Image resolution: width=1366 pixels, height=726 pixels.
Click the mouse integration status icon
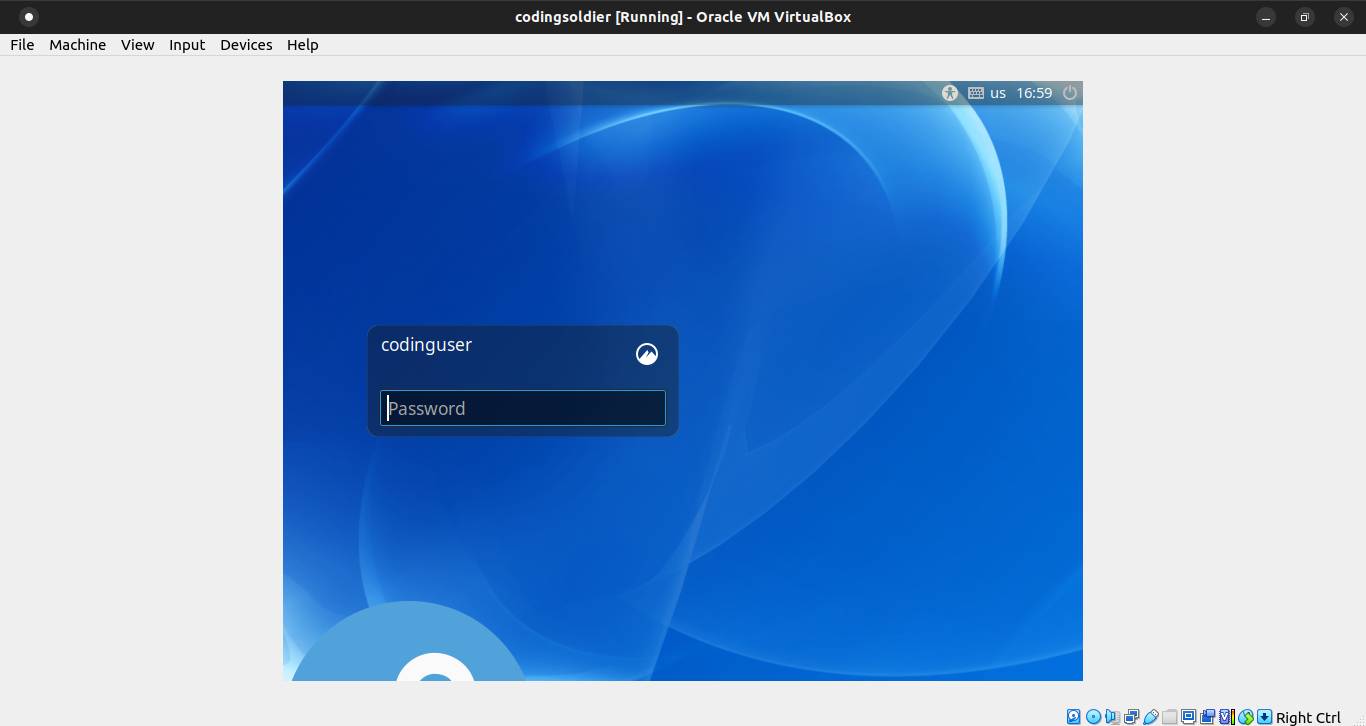1246,717
